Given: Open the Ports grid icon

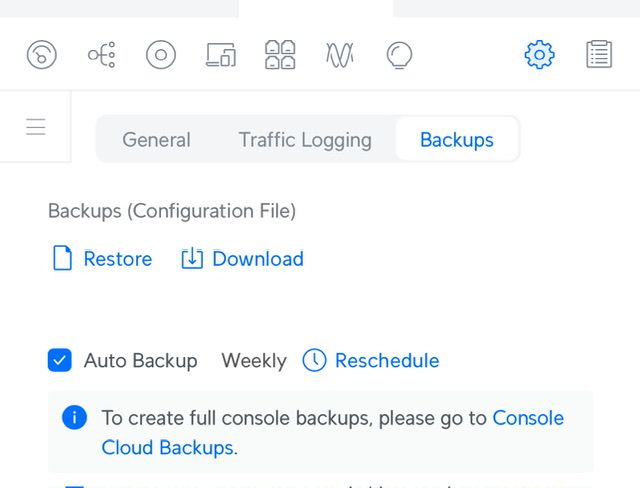Looking at the screenshot, I should 280,54.
